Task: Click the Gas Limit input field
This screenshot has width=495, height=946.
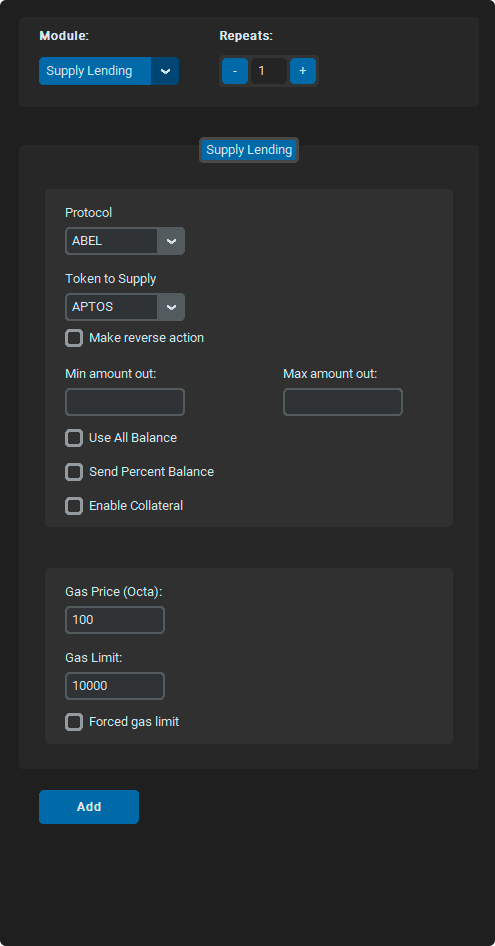Action: coord(115,686)
